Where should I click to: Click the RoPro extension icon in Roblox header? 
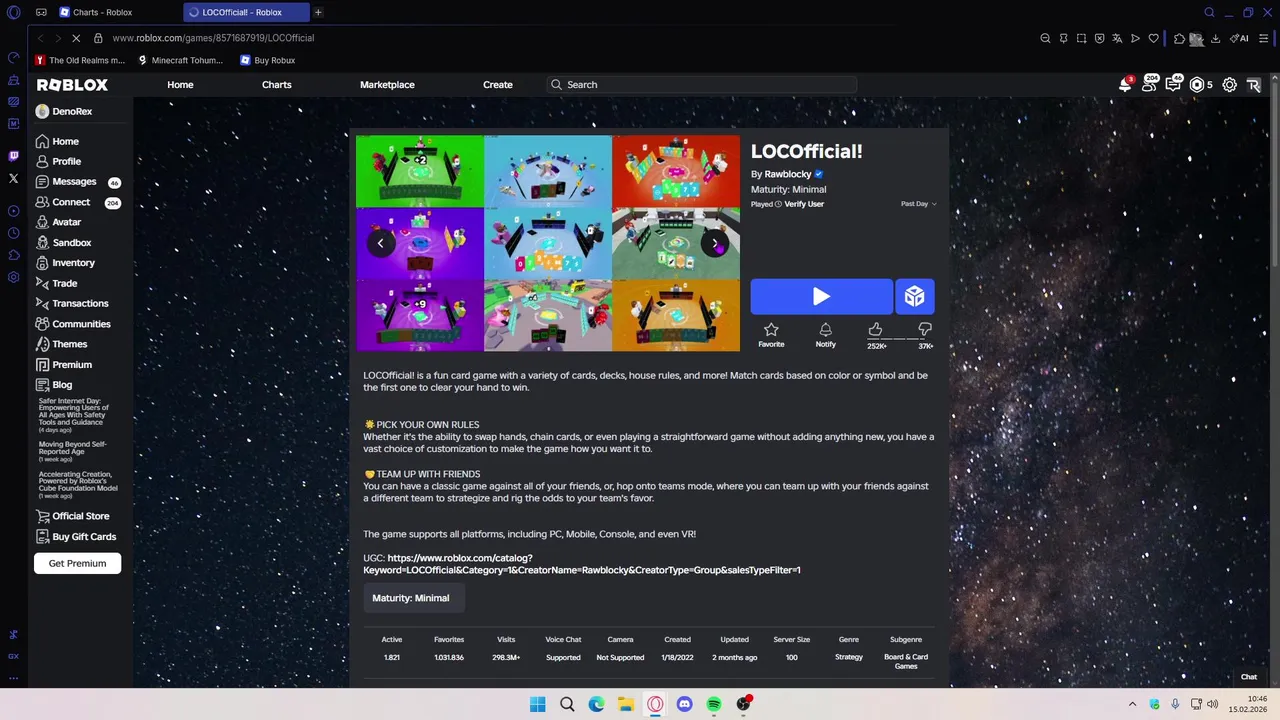tap(1254, 85)
